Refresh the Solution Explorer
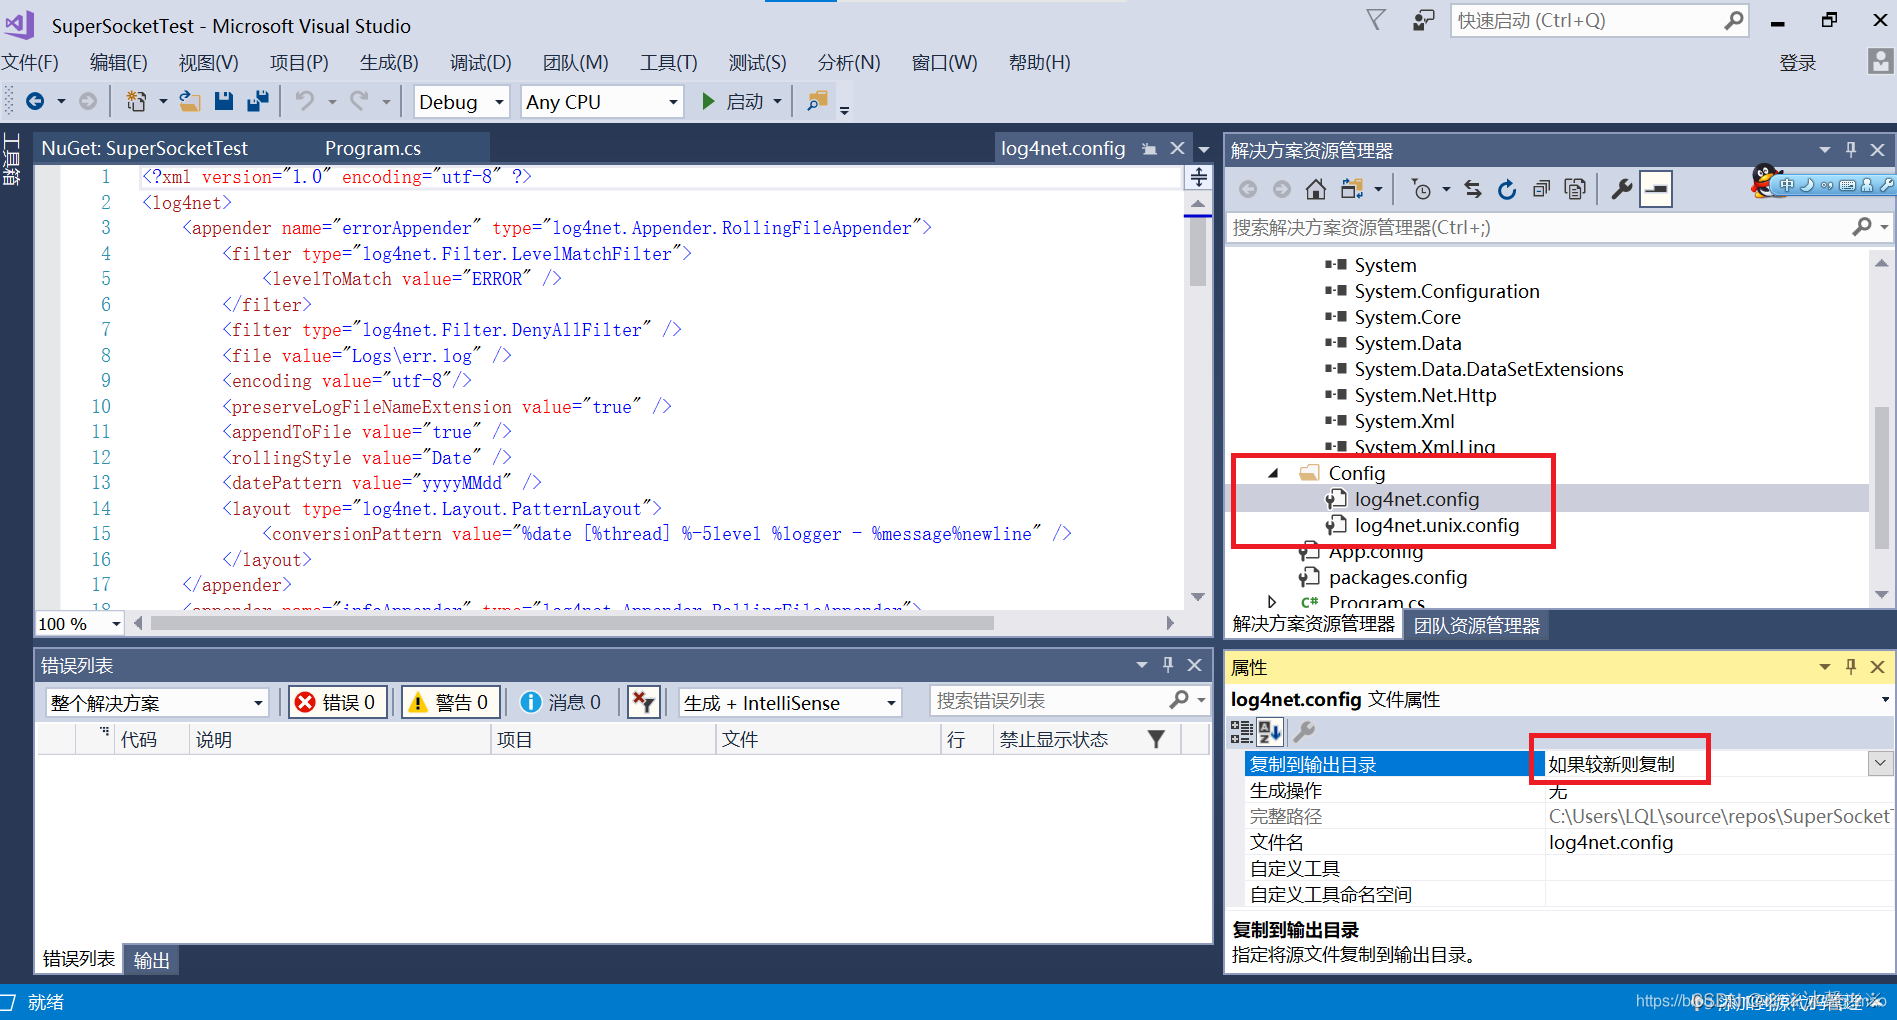 click(1506, 188)
